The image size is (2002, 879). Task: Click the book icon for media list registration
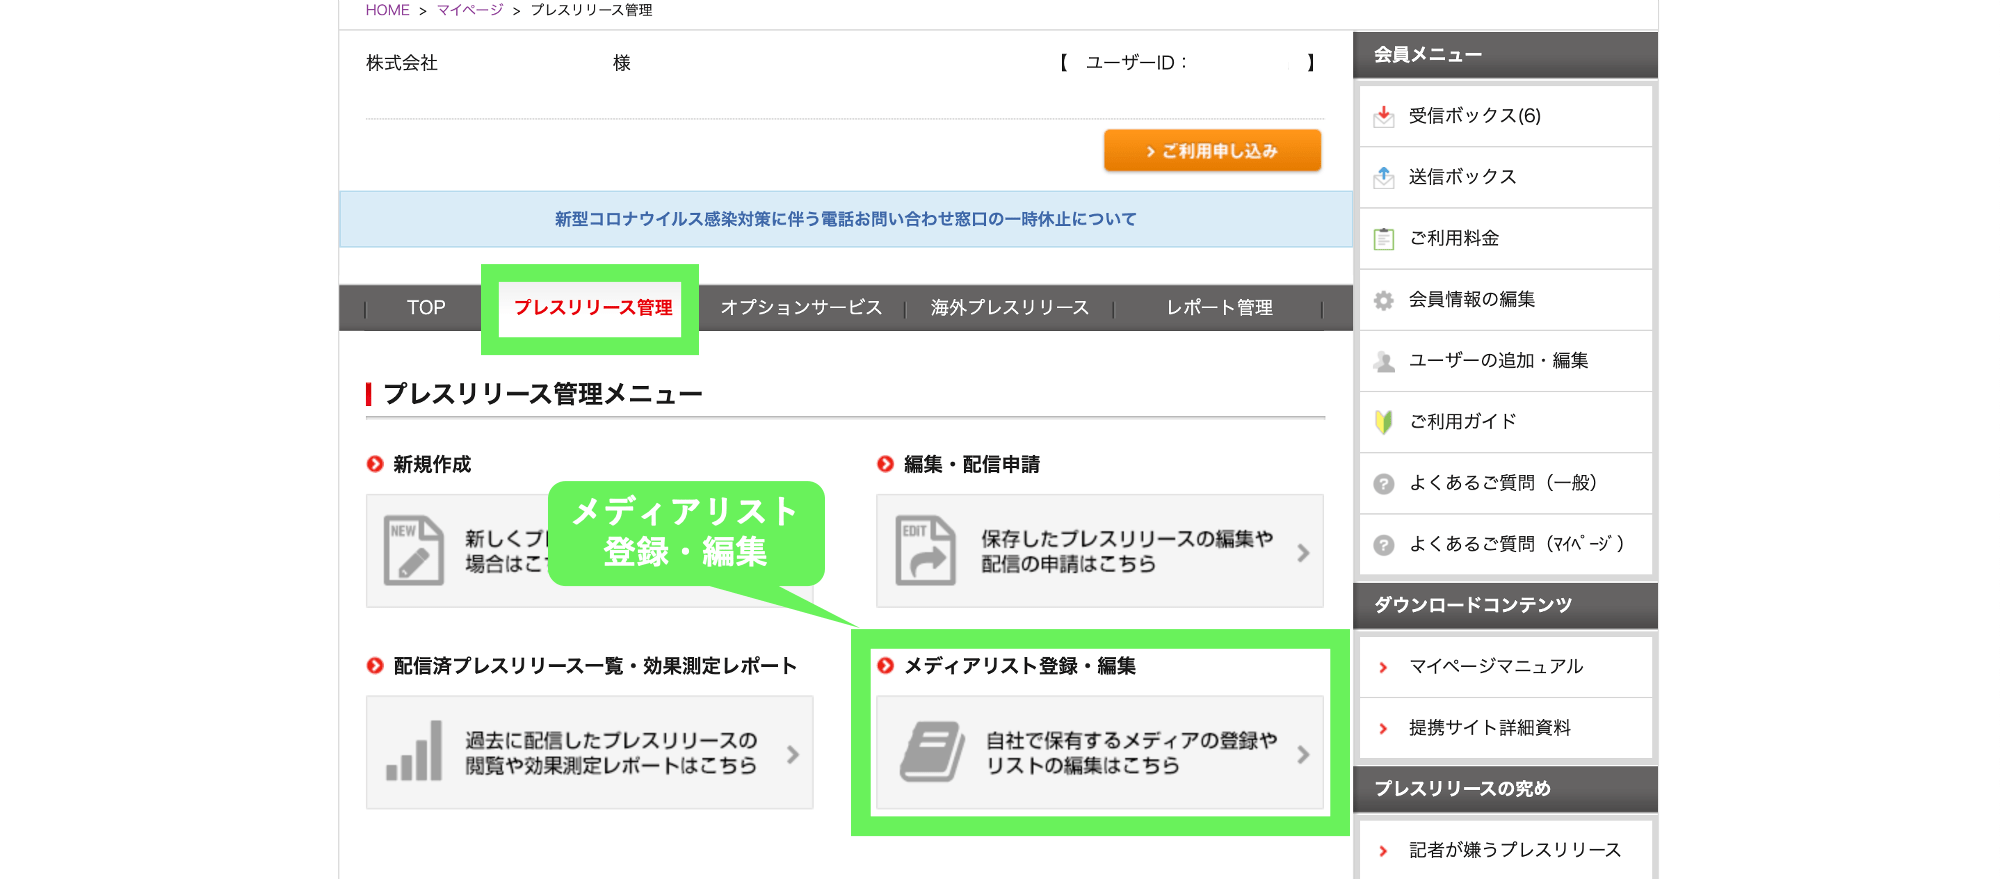(x=931, y=752)
